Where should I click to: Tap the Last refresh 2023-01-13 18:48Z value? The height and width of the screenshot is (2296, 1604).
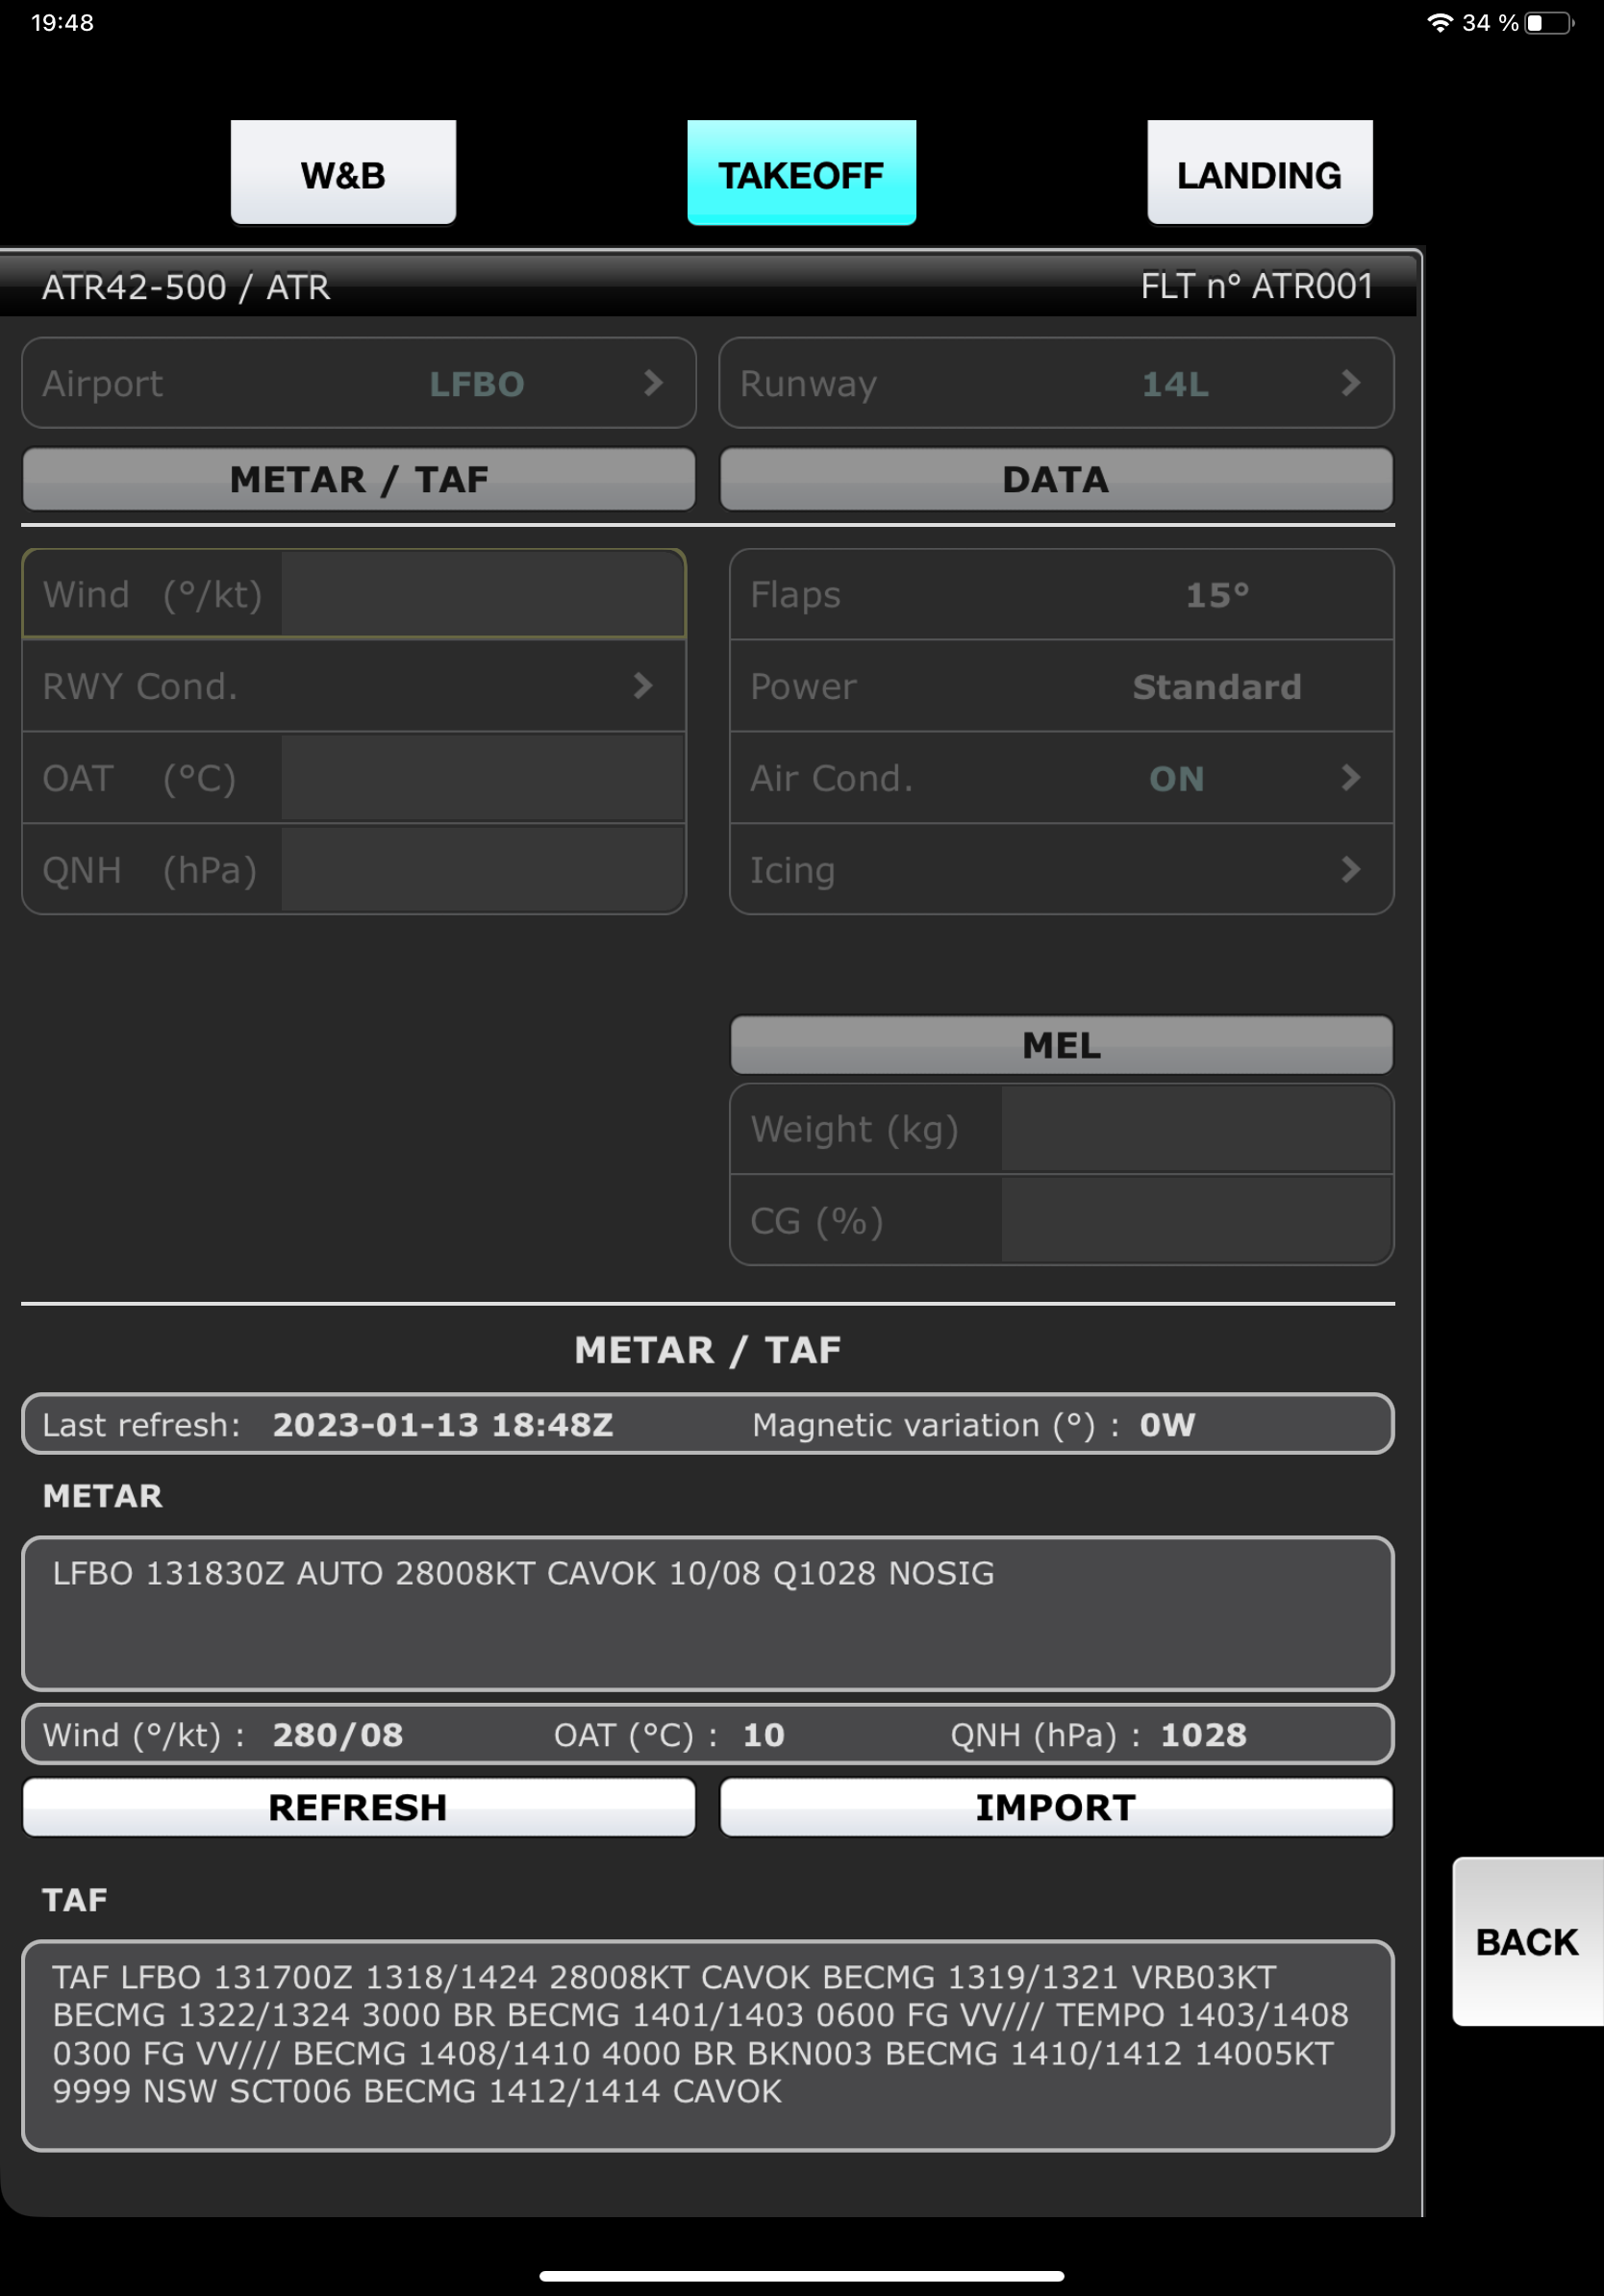(x=443, y=1424)
